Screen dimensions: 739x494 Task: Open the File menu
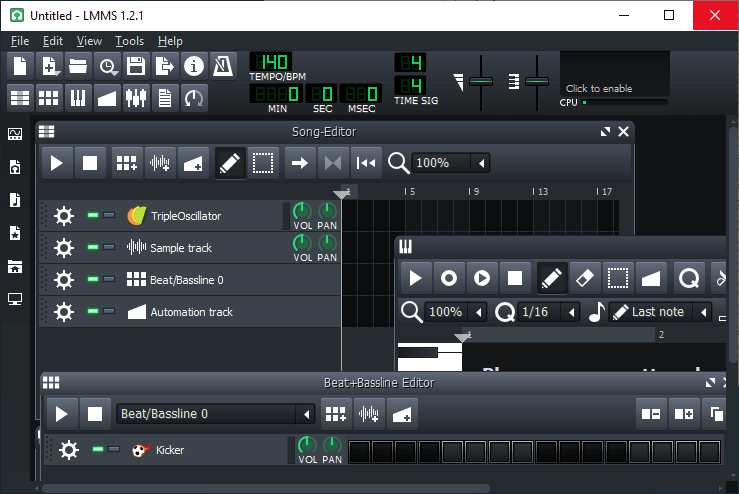click(20, 41)
